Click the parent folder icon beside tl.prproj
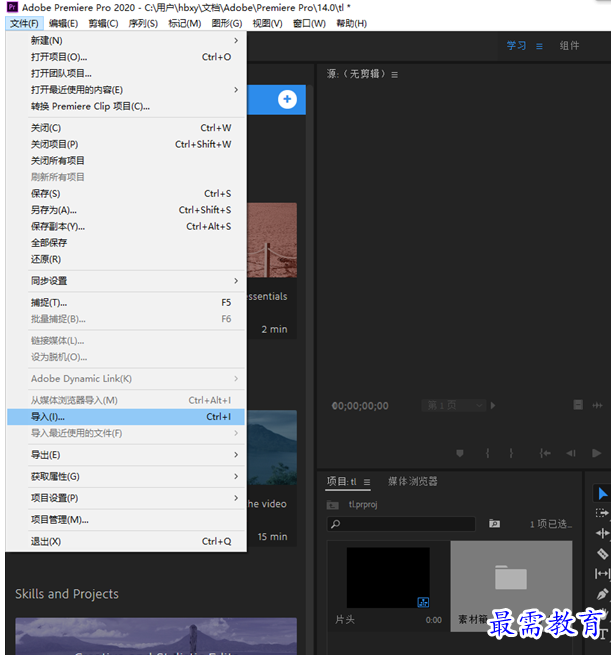This screenshot has height=655, width=611. pyautogui.click(x=333, y=505)
